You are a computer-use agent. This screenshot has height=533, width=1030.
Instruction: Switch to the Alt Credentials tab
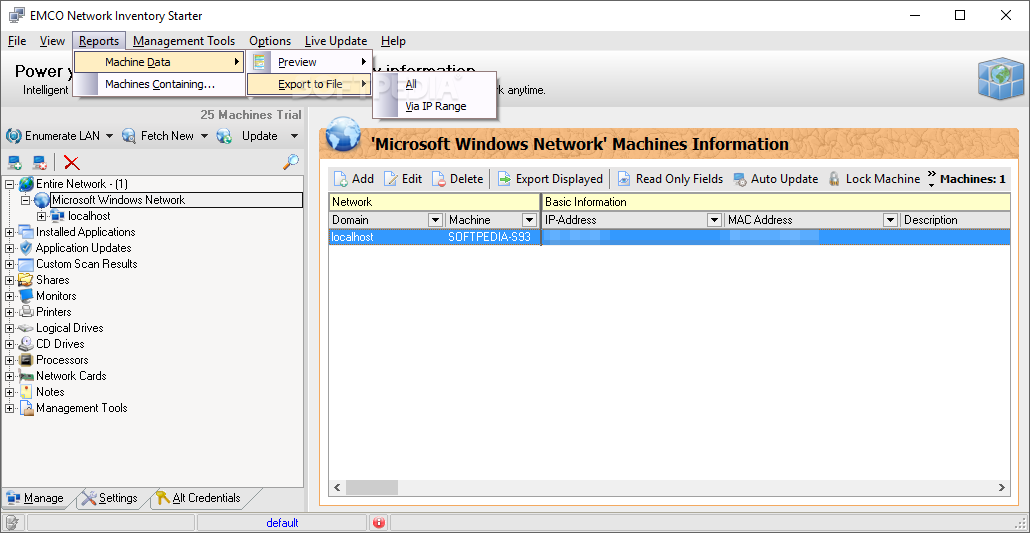[x=199, y=498]
